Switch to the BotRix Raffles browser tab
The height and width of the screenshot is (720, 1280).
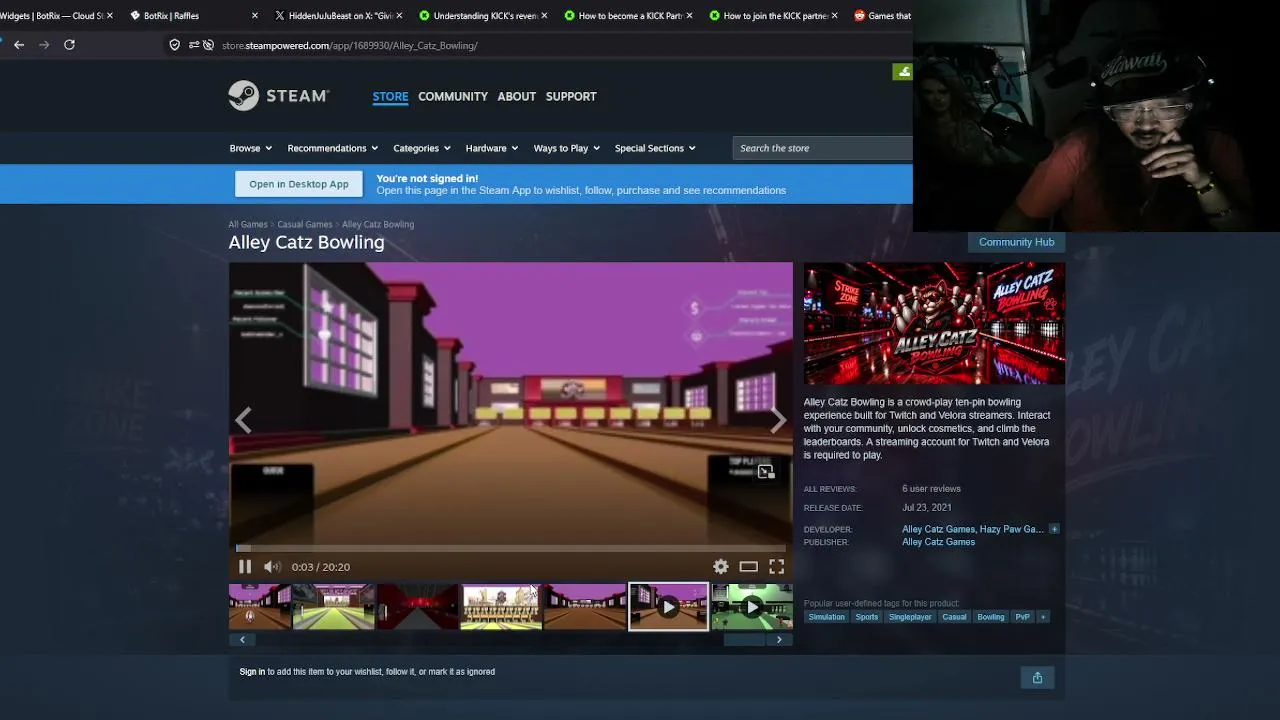(x=192, y=16)
